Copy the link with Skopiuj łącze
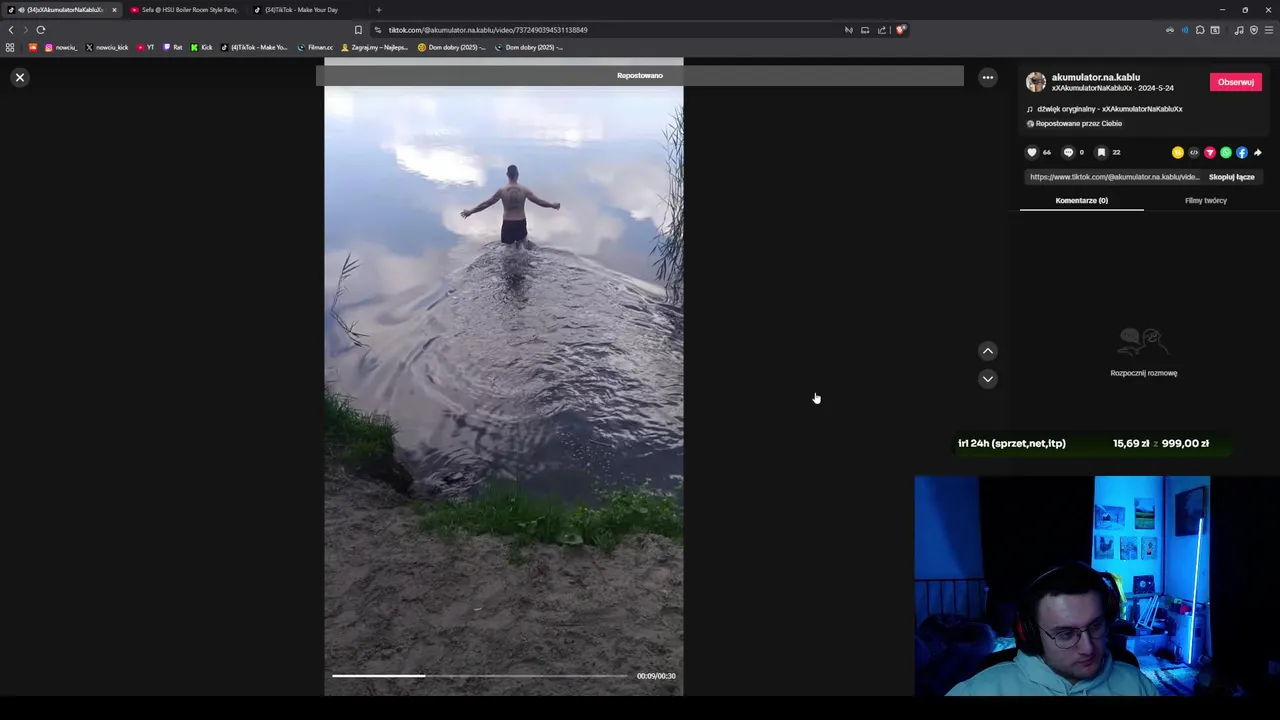Screen dimensions: 1280x720 pos(1231,177)
